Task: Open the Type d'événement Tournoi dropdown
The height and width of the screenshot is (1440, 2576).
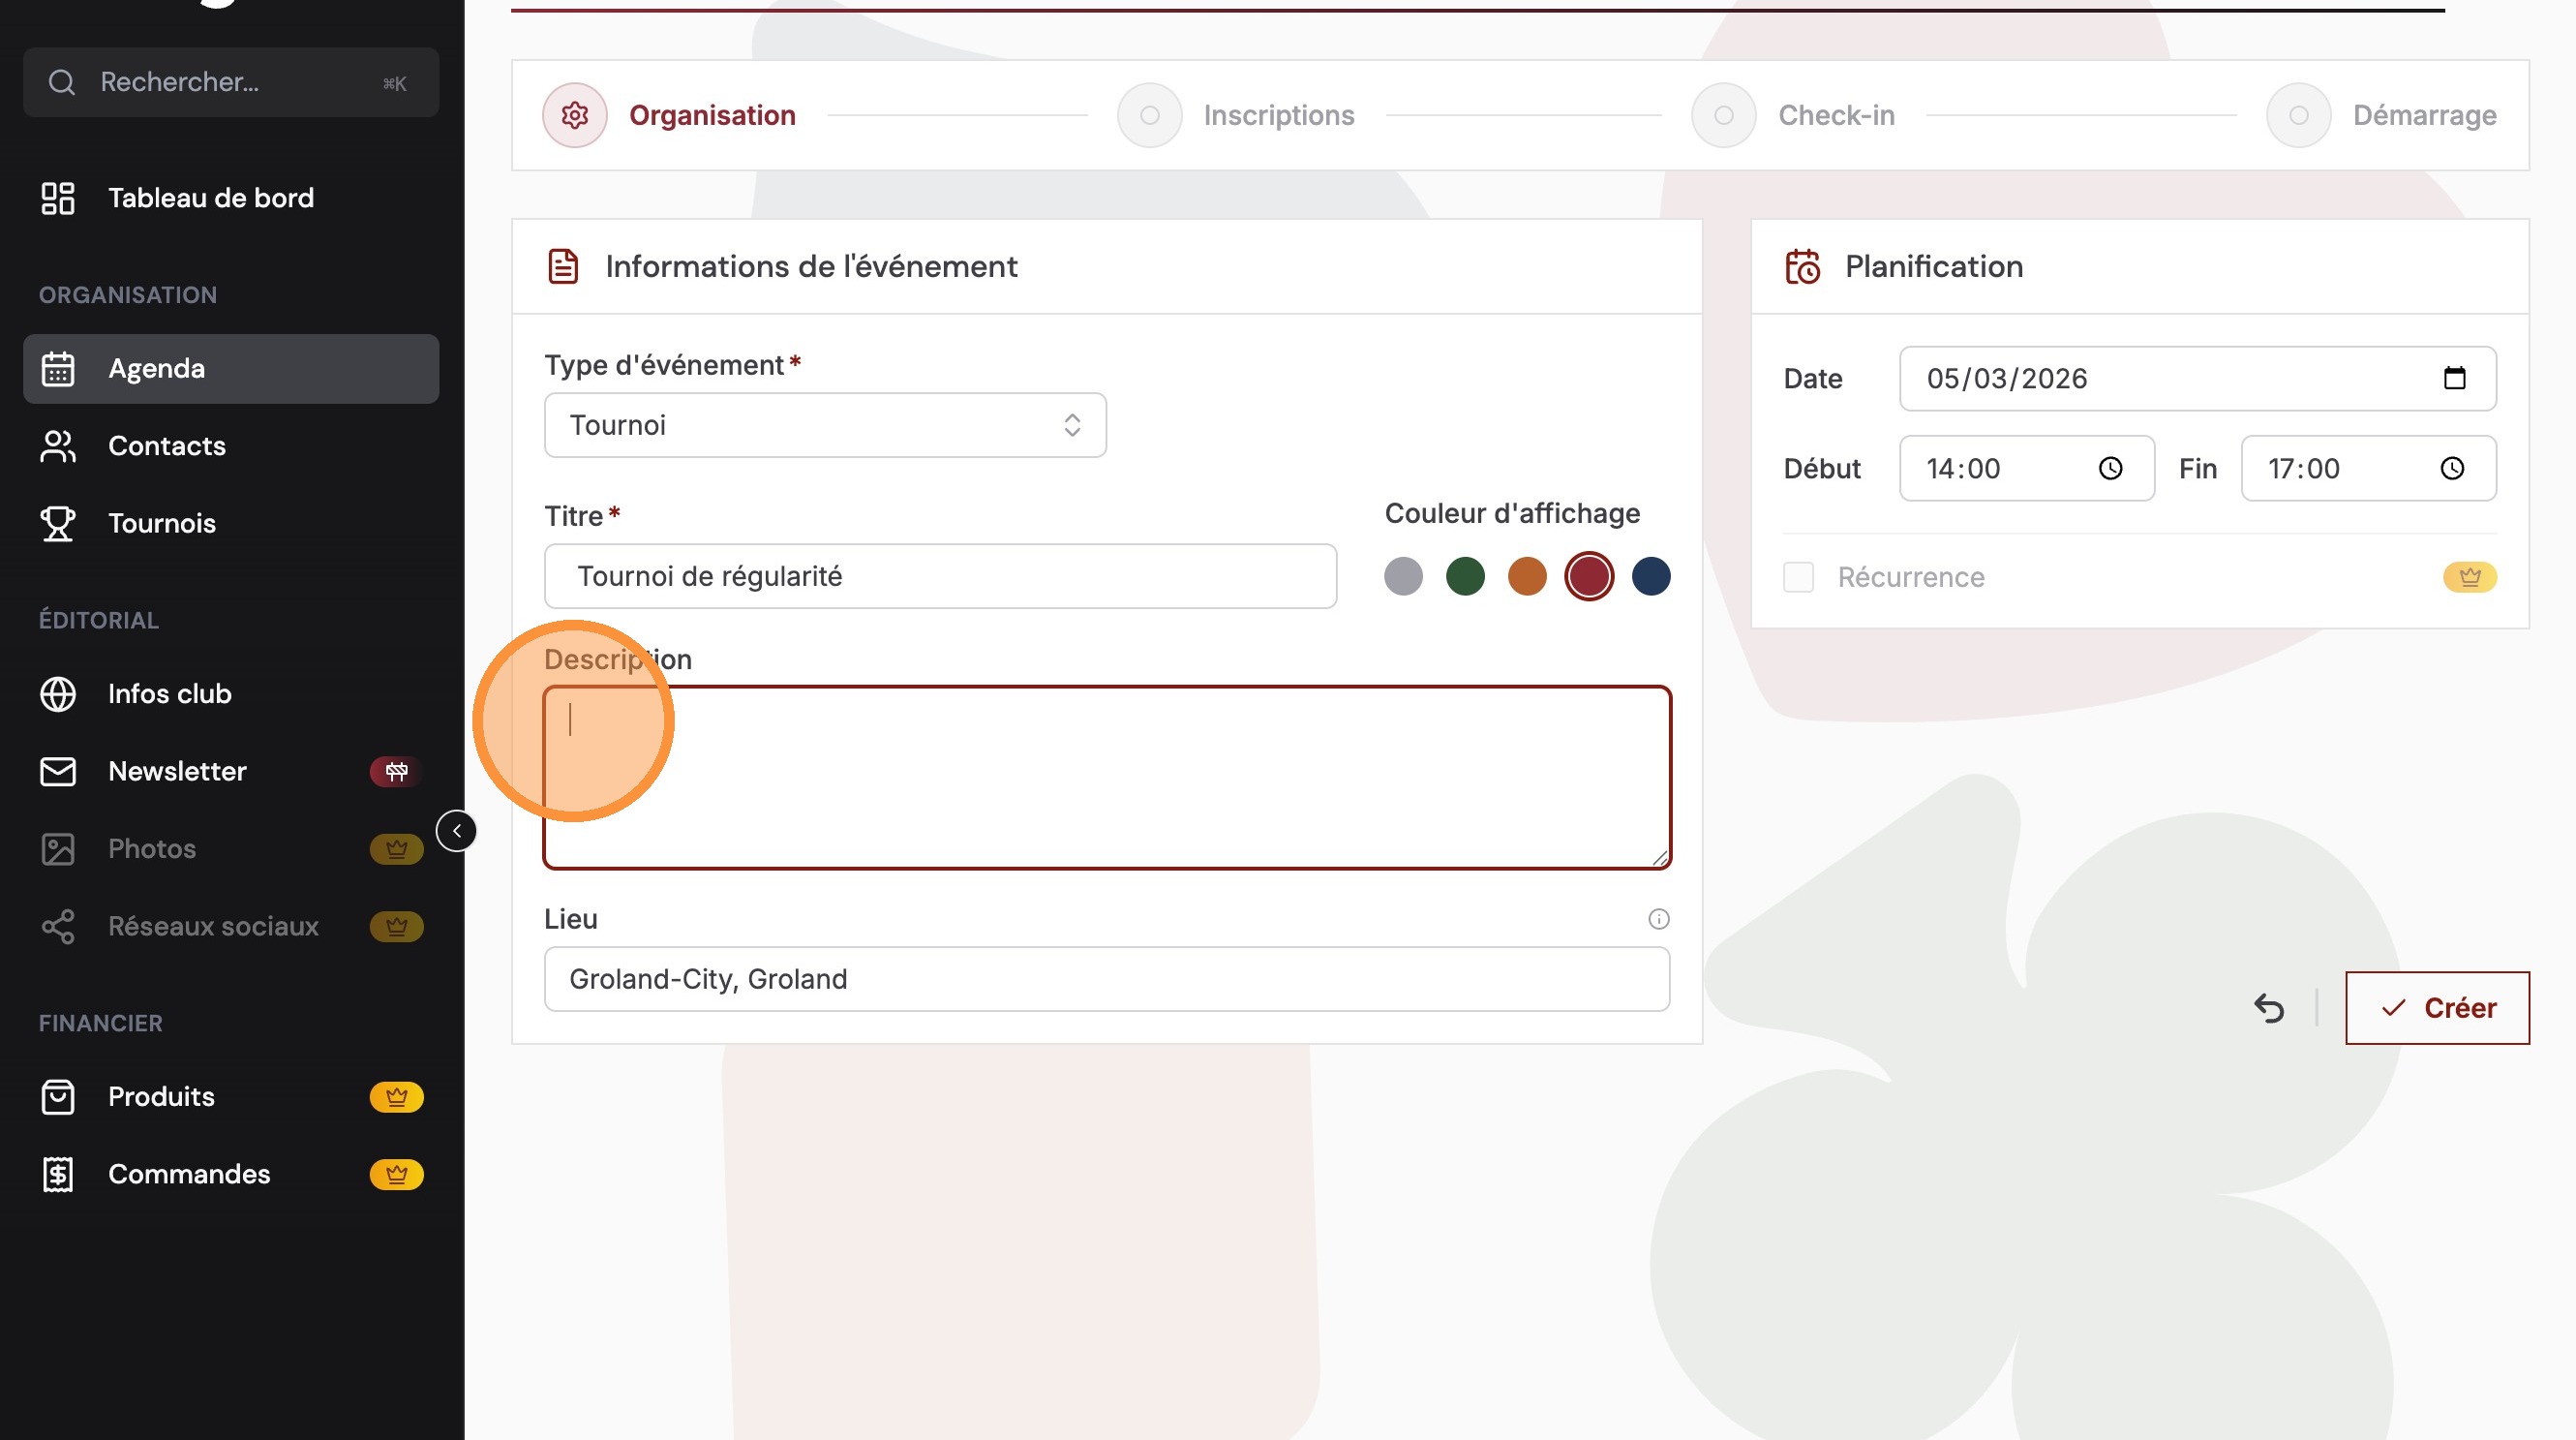Action: pos(825,425)
